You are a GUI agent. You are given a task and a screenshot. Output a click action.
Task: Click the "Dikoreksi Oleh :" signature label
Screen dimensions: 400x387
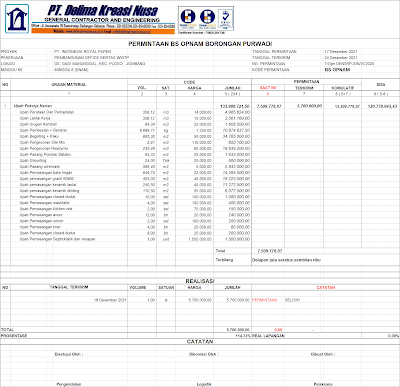pos(204,354)
